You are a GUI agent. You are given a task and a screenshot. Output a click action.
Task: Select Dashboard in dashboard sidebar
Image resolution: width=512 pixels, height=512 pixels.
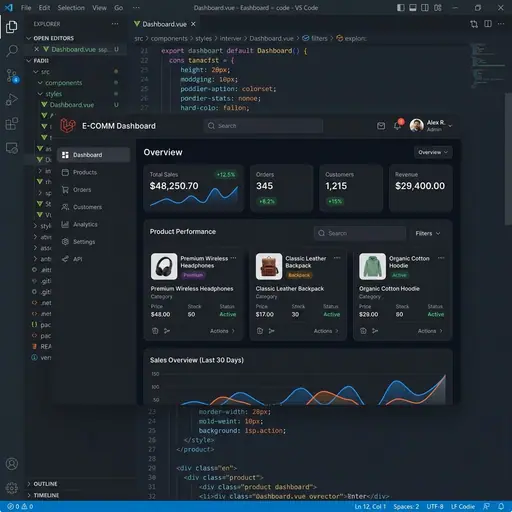tap(93, 155)
